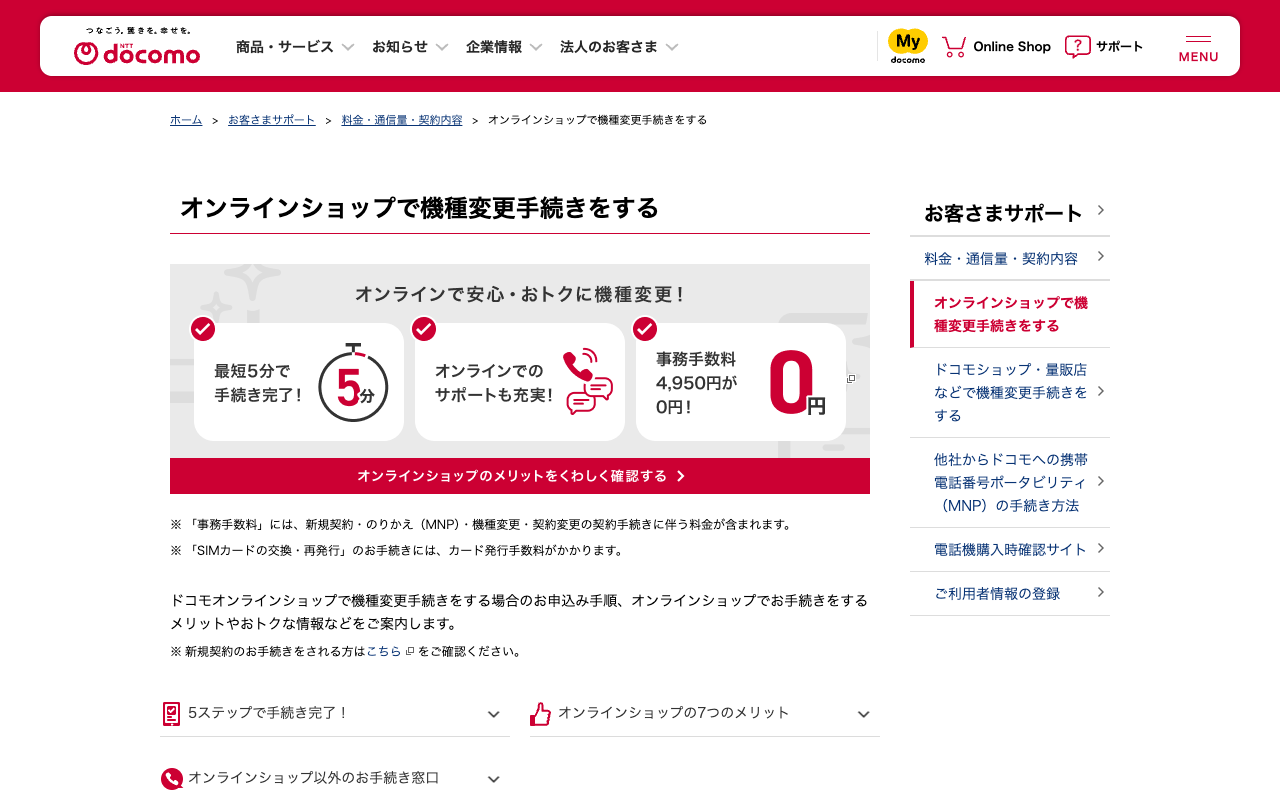Select 料金・通信量・契約内容 in the sidebar
The width and height of the screenshot is (1280, 800).
1010,259
